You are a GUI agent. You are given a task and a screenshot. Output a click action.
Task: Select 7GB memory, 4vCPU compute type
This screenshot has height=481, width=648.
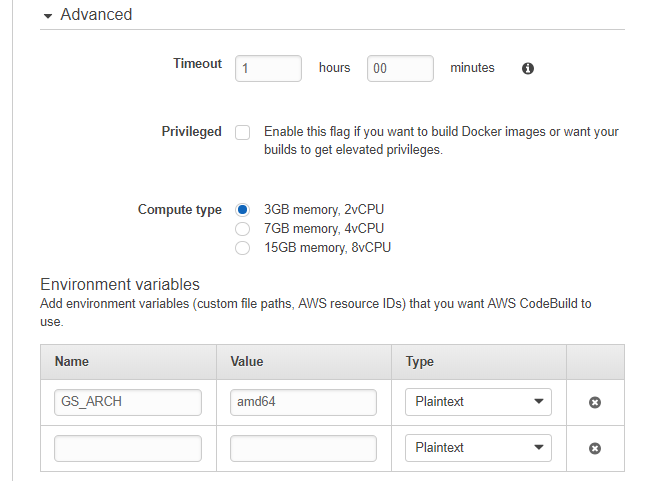coord(242,229)
